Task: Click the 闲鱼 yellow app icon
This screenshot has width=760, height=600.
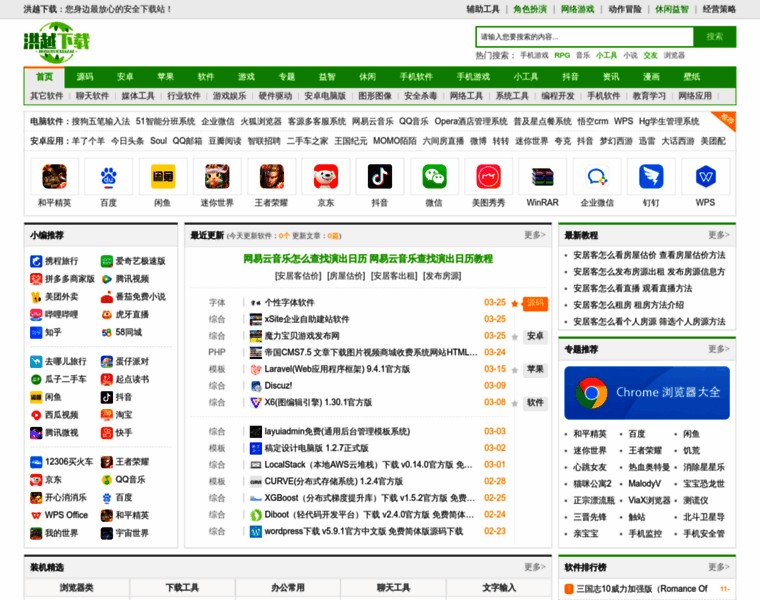Action: [x=163, y=176]
